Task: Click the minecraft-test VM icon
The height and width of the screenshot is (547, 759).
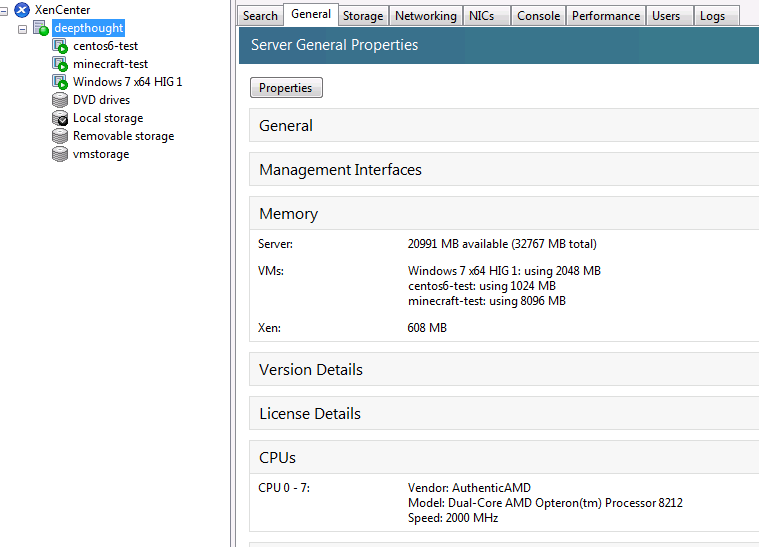Action: (60, 64)
